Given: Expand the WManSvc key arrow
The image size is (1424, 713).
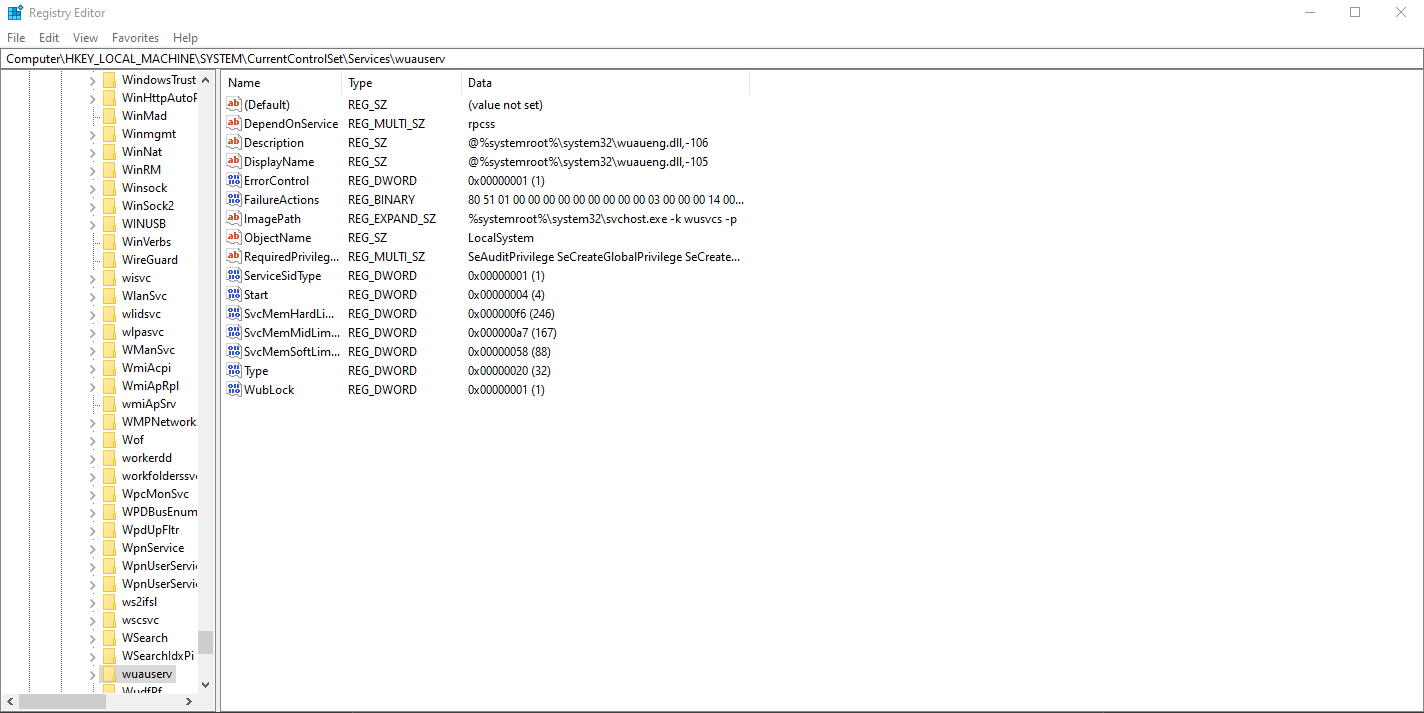Looking at the screenshot, I should click(92, 350).
